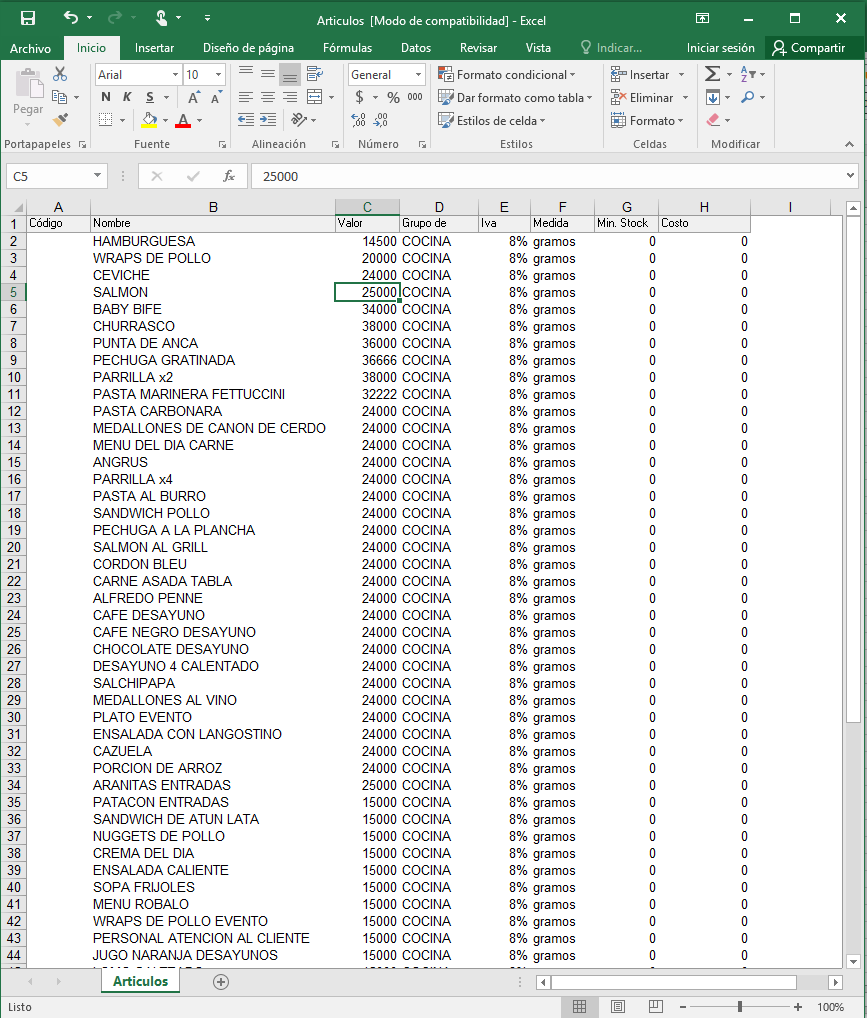Click the increase font size icon
The width and height of the screenshot is (867, 1018).
point(194,97)
